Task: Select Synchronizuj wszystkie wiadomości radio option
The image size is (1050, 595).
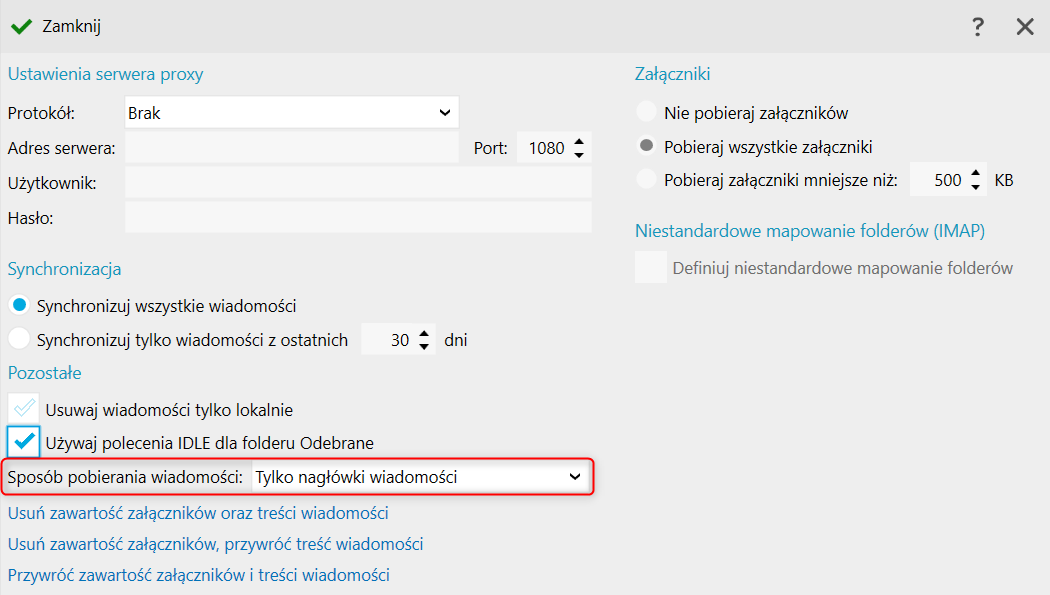Action: [x=18, y=306]
